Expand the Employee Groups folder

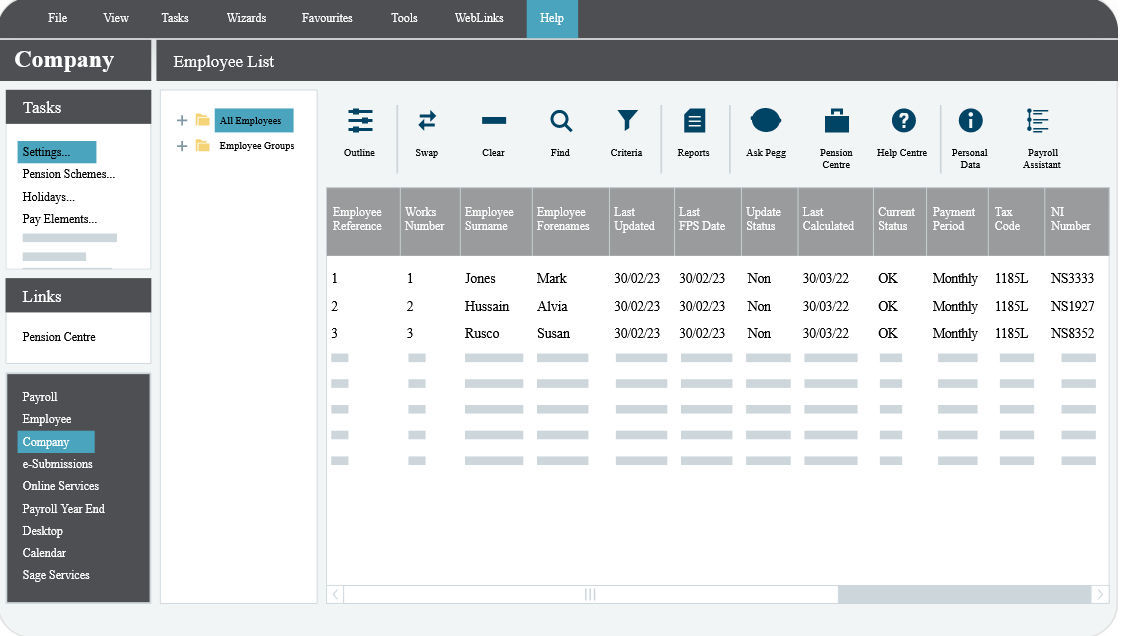tap(181, 145)
